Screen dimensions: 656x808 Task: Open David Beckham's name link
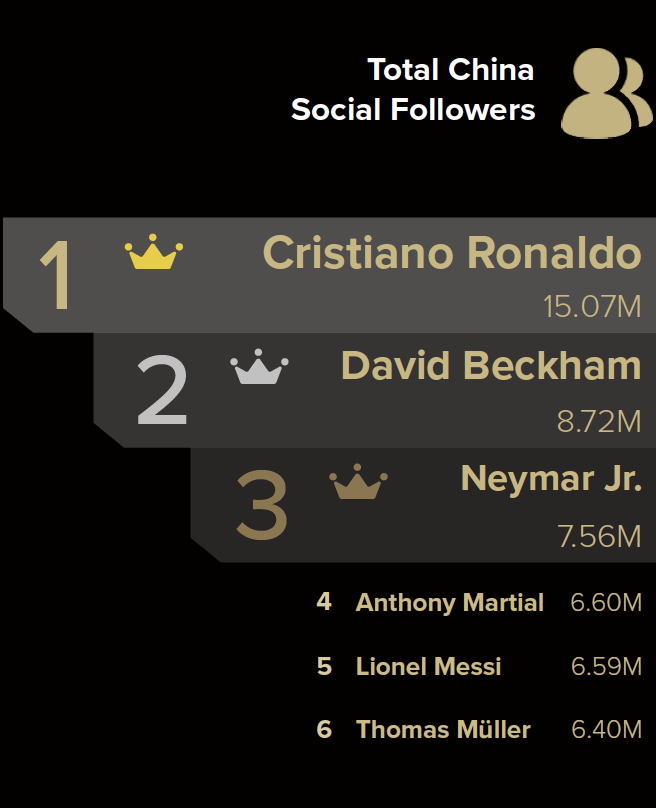pyautogui.click(x=491, y=365)
